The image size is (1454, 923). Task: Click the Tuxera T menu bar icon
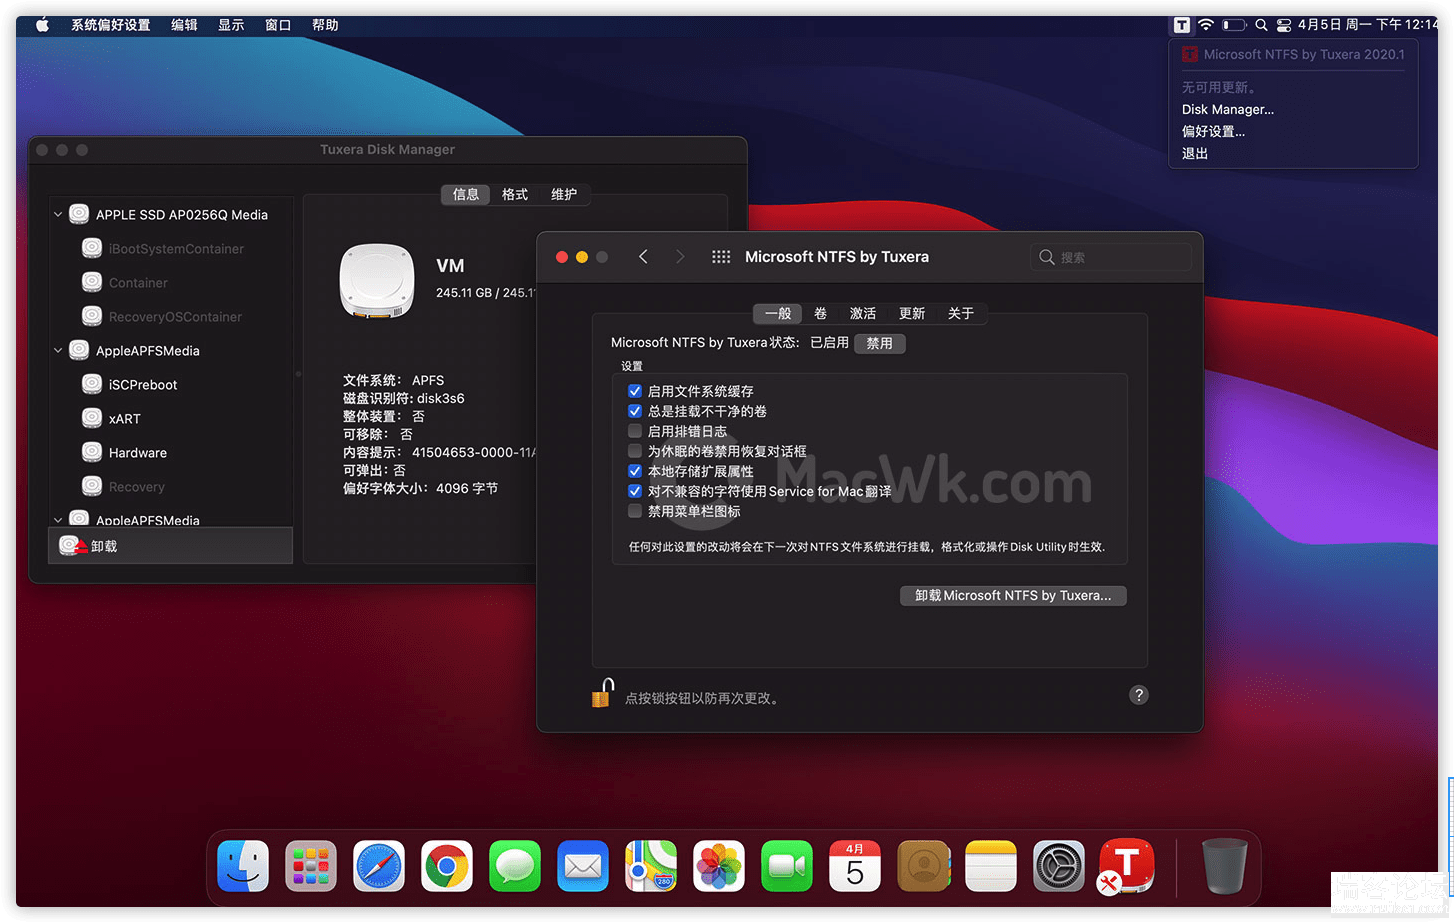[x=1182, y=25]
